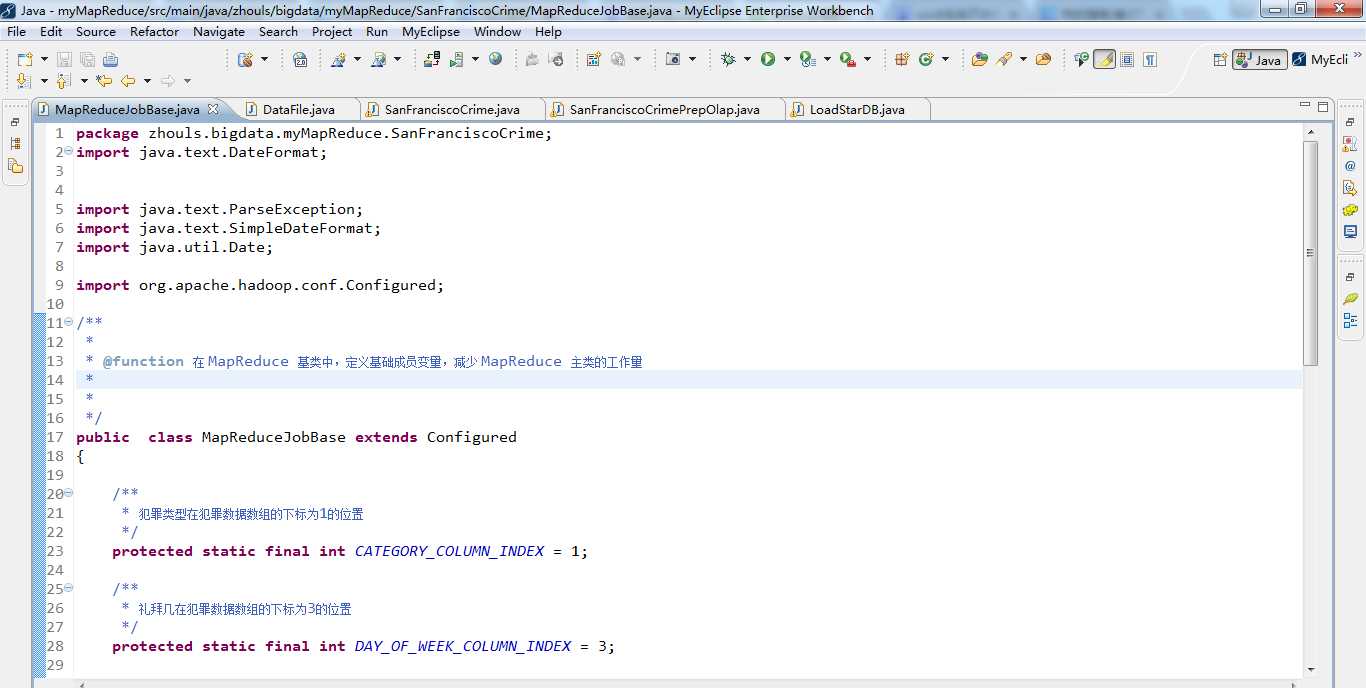Open the web browser globe icon

495,59
